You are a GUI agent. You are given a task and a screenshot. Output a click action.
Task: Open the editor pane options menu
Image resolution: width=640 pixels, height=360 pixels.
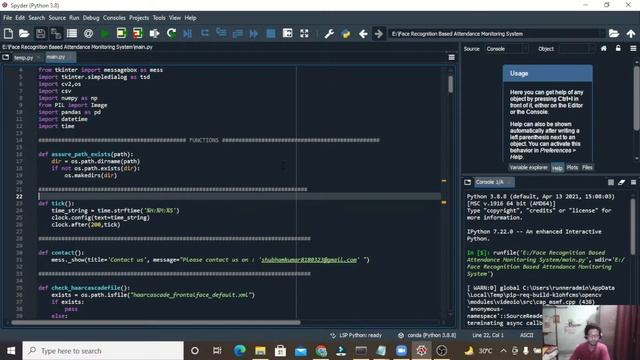451,58
